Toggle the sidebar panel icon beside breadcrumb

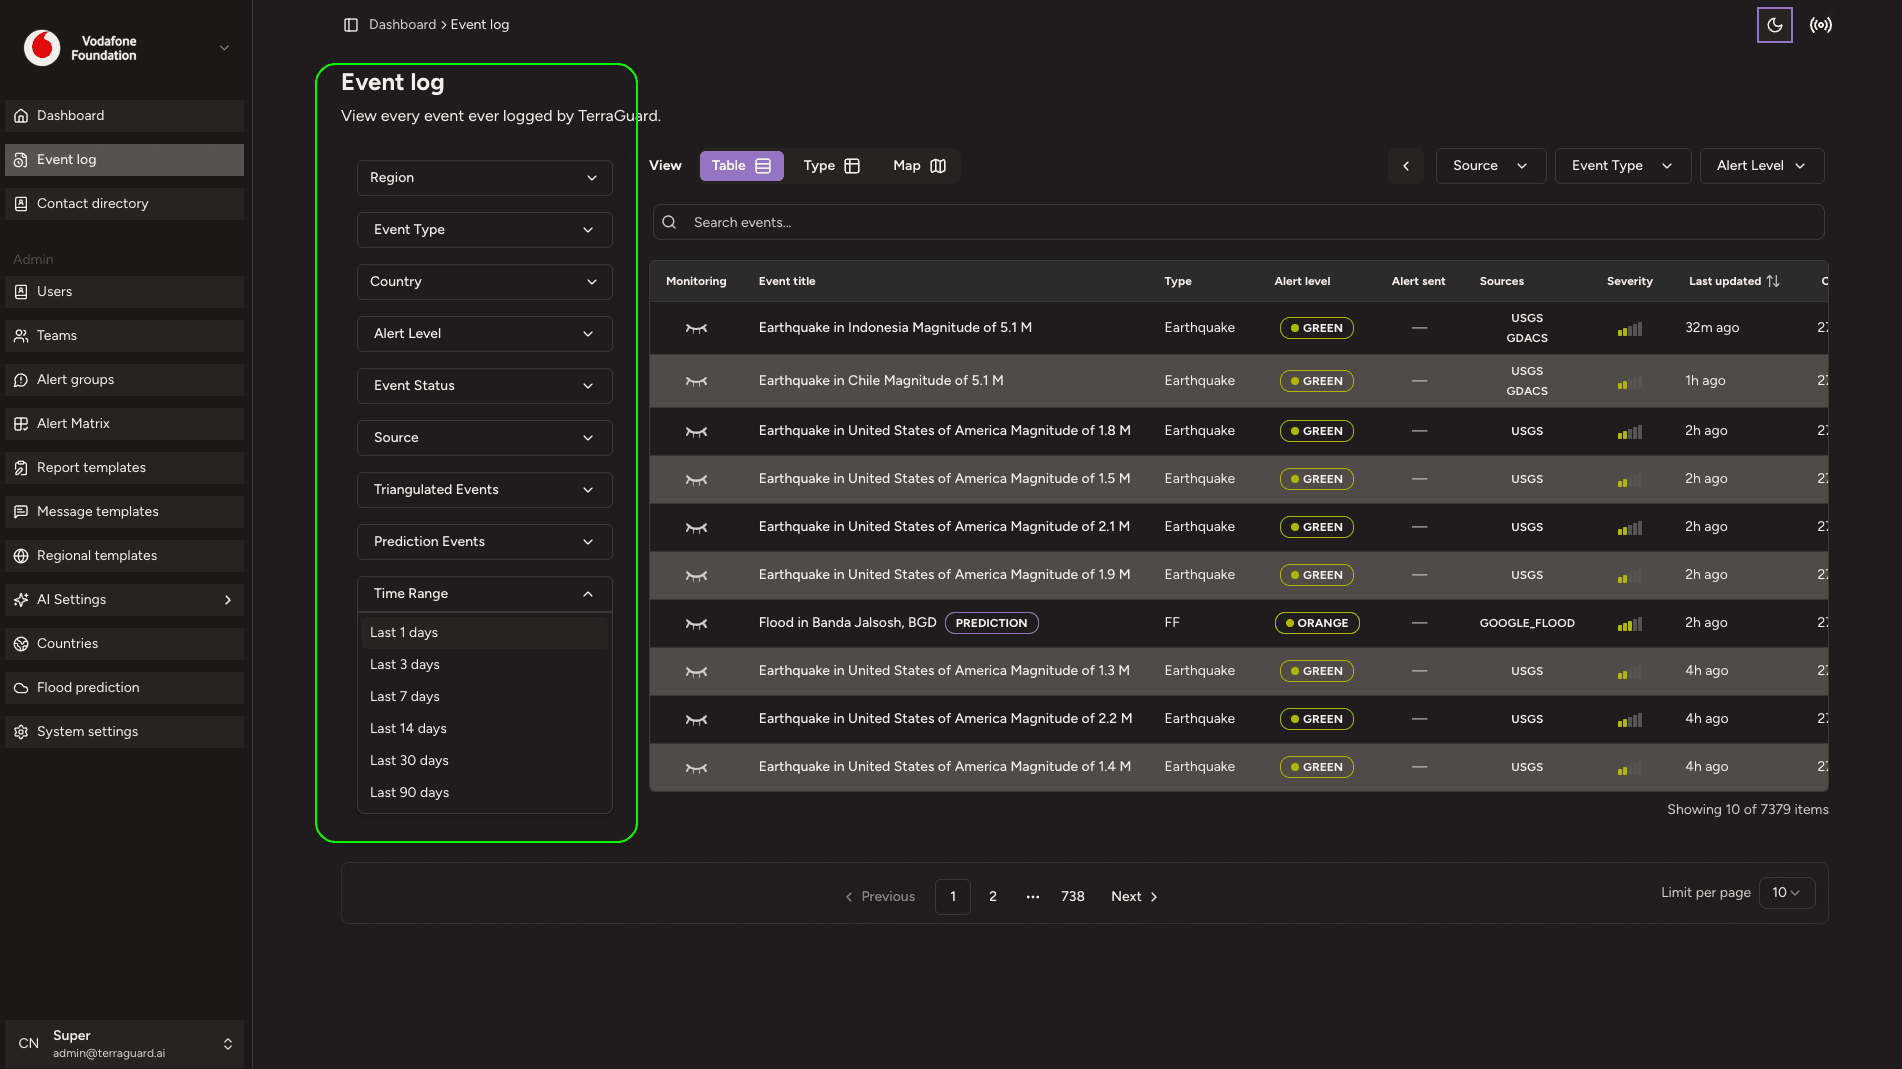pyautogui.click(x=351, y=25)
